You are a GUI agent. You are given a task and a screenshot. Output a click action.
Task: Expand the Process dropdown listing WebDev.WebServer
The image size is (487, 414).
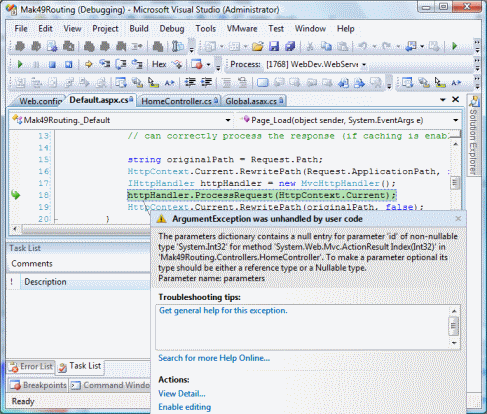click(x=364, y=64)
